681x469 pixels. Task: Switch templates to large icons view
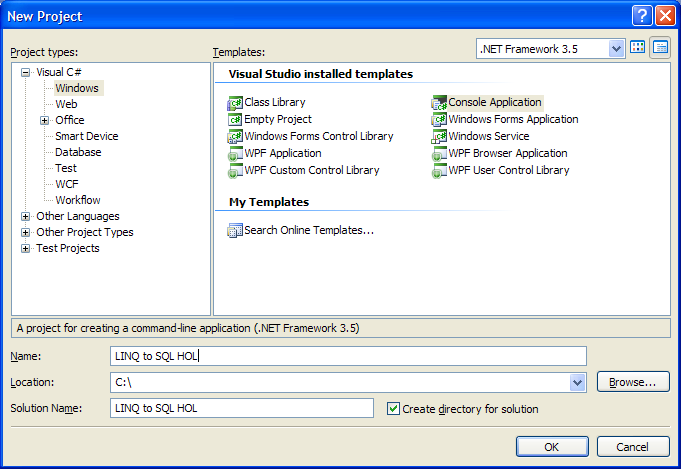tap(638, 47)
